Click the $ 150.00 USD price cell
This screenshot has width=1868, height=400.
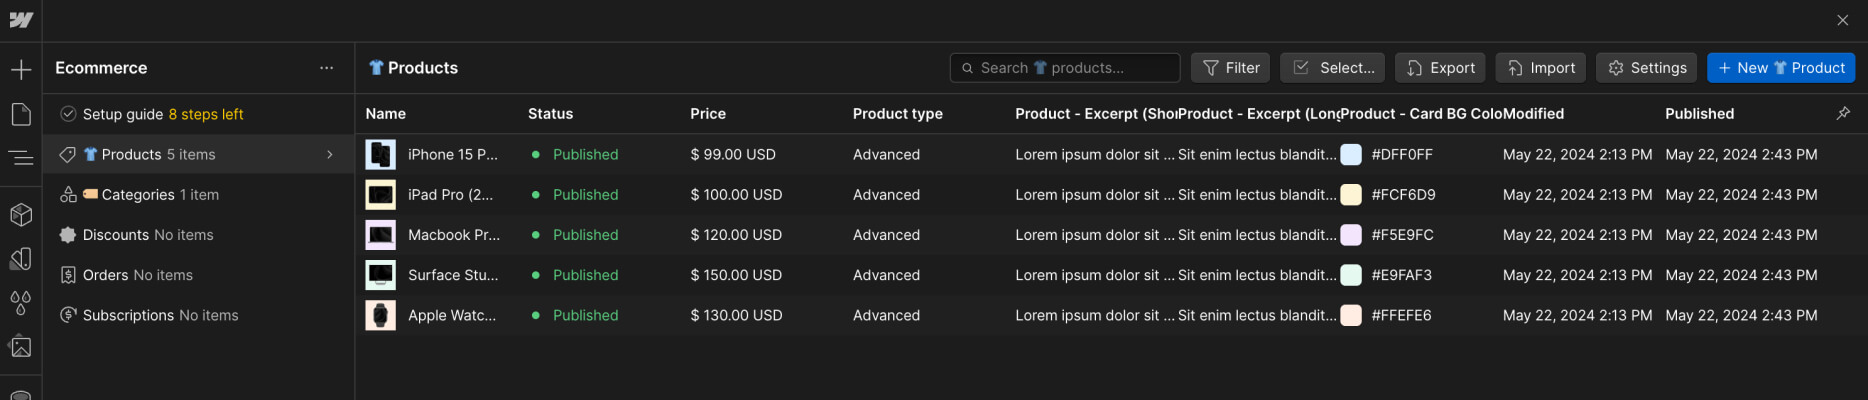coord(736,274)
